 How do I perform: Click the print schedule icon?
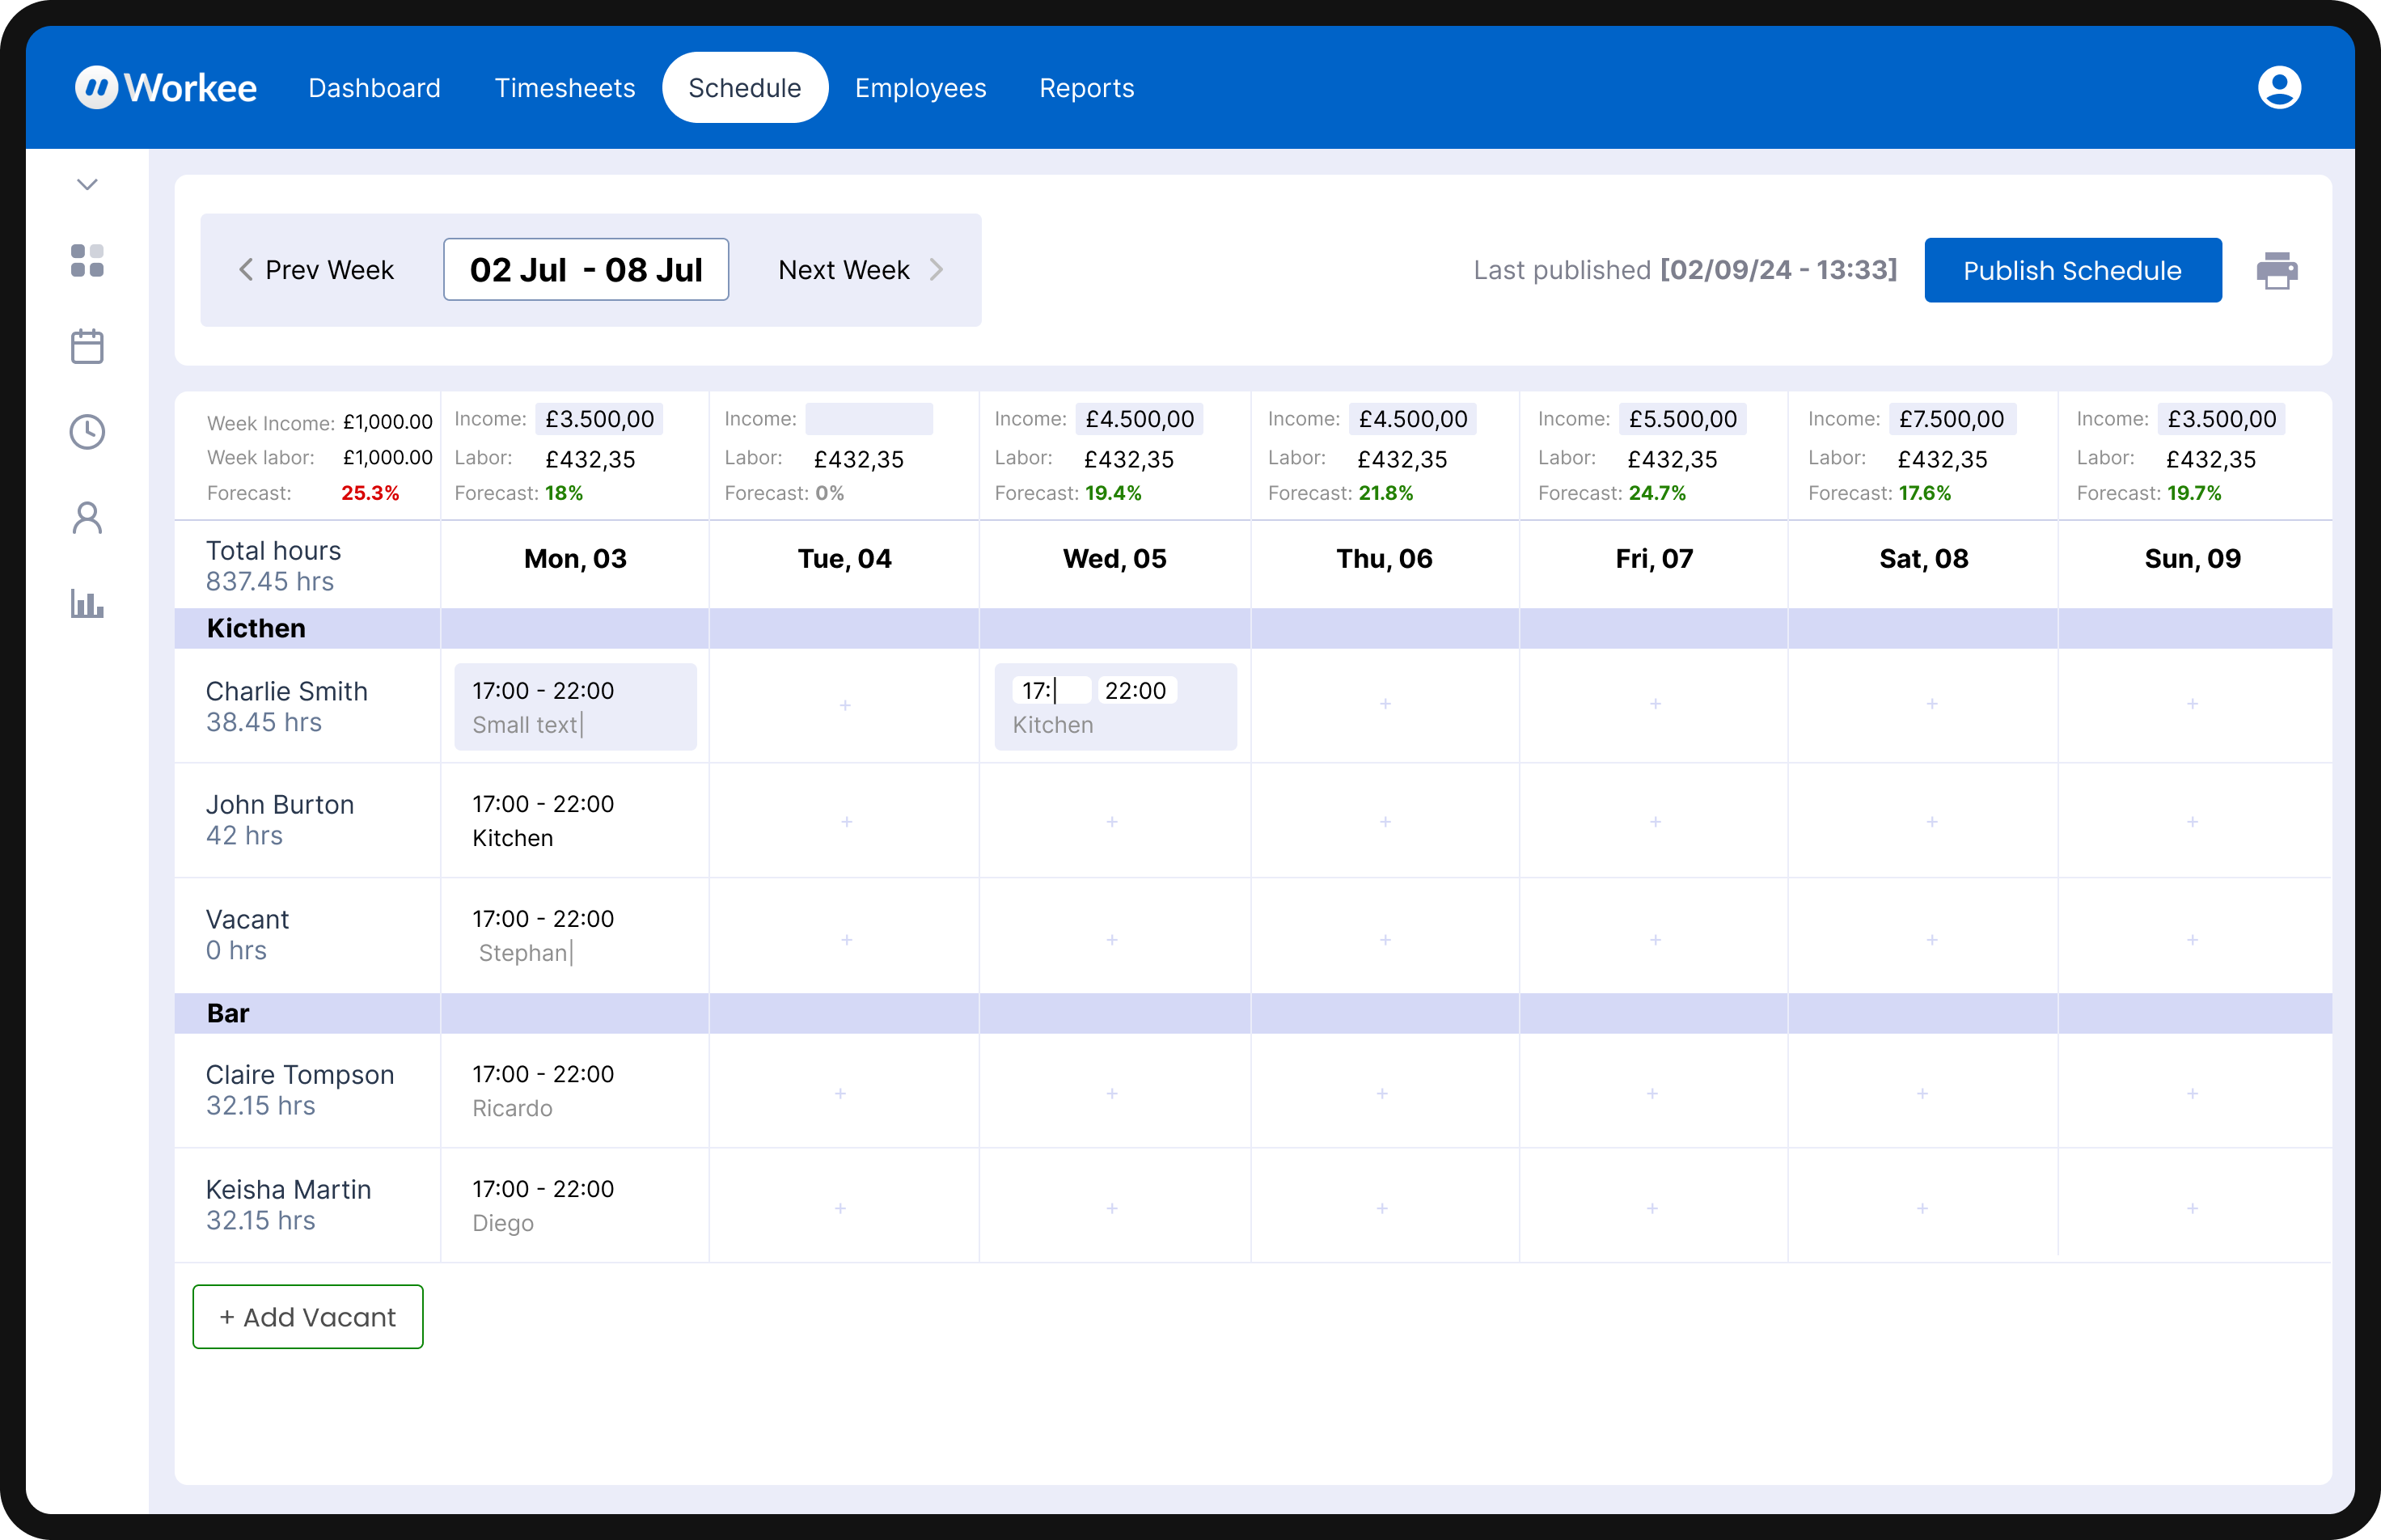(x=2277, y=271)
